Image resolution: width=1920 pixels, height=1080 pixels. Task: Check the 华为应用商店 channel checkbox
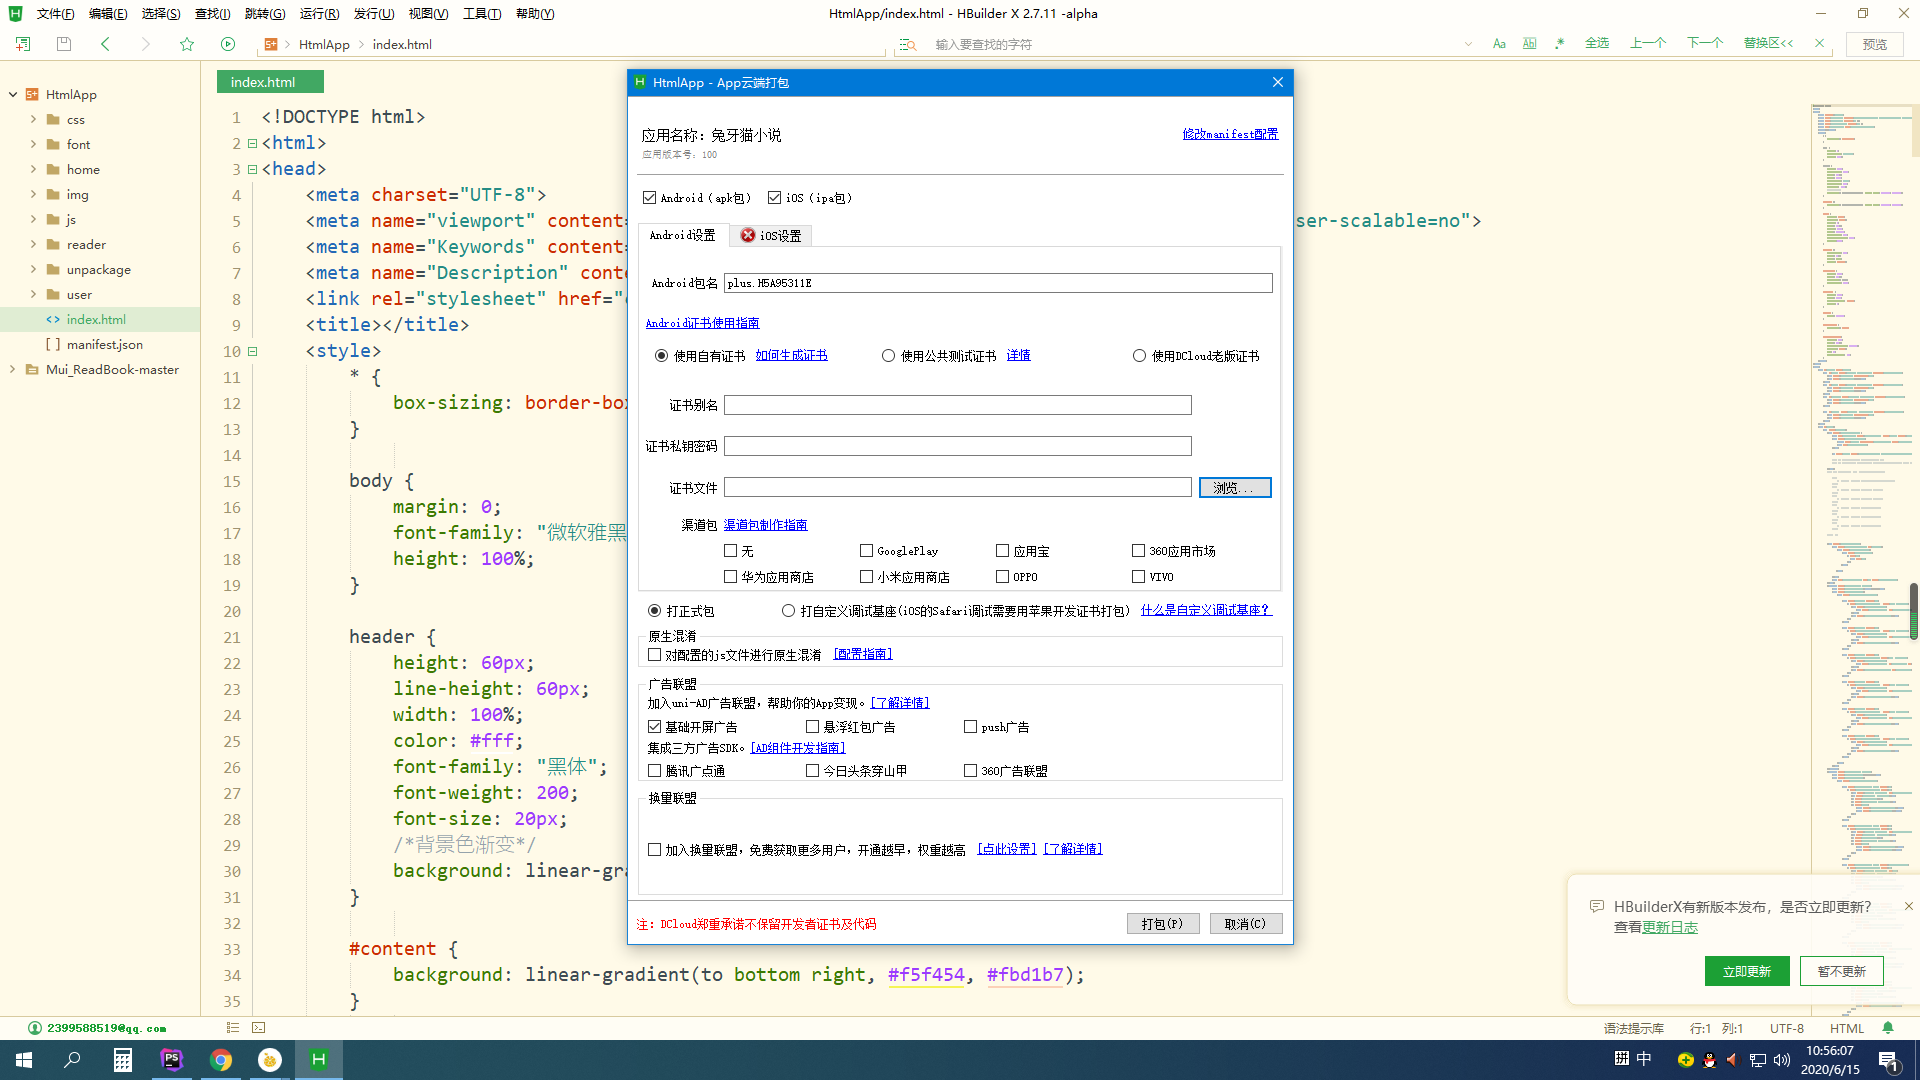coord(730,577)
